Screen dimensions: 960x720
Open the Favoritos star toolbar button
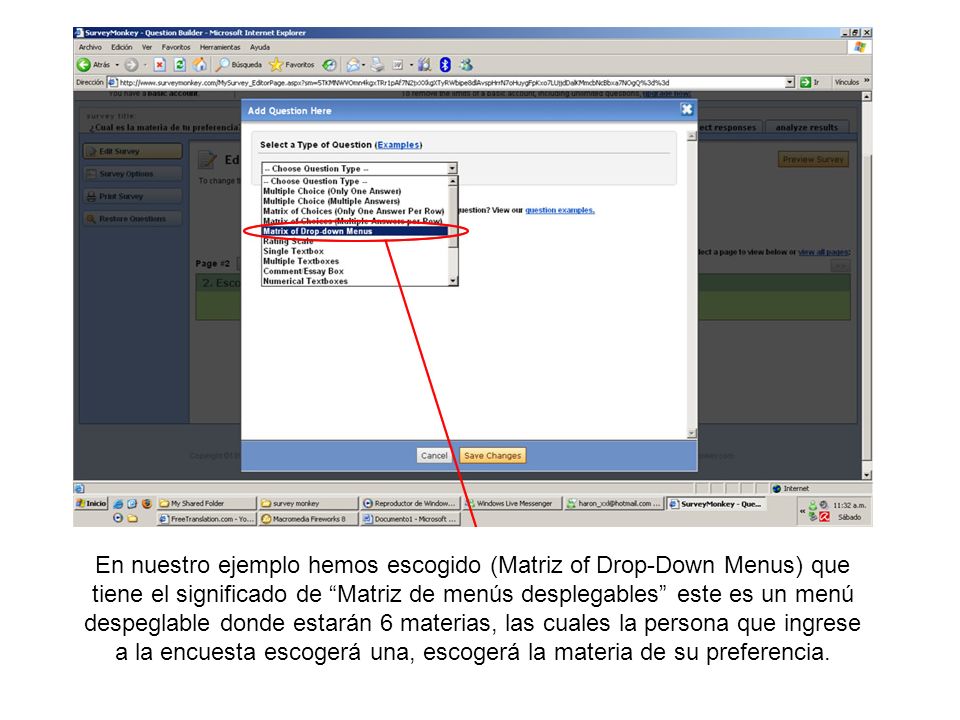pos(292,64)
